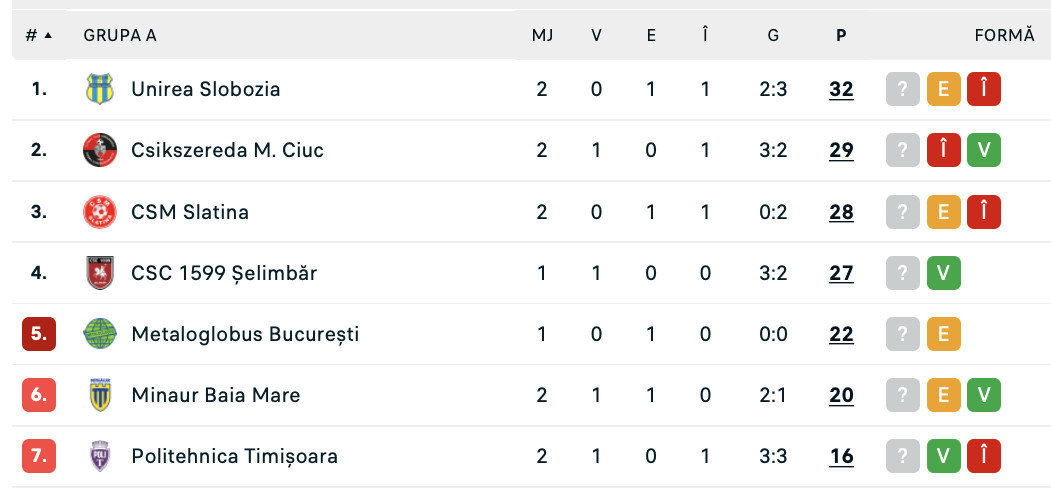Click the Metaloglobus București globe logo

coord(99,334)
